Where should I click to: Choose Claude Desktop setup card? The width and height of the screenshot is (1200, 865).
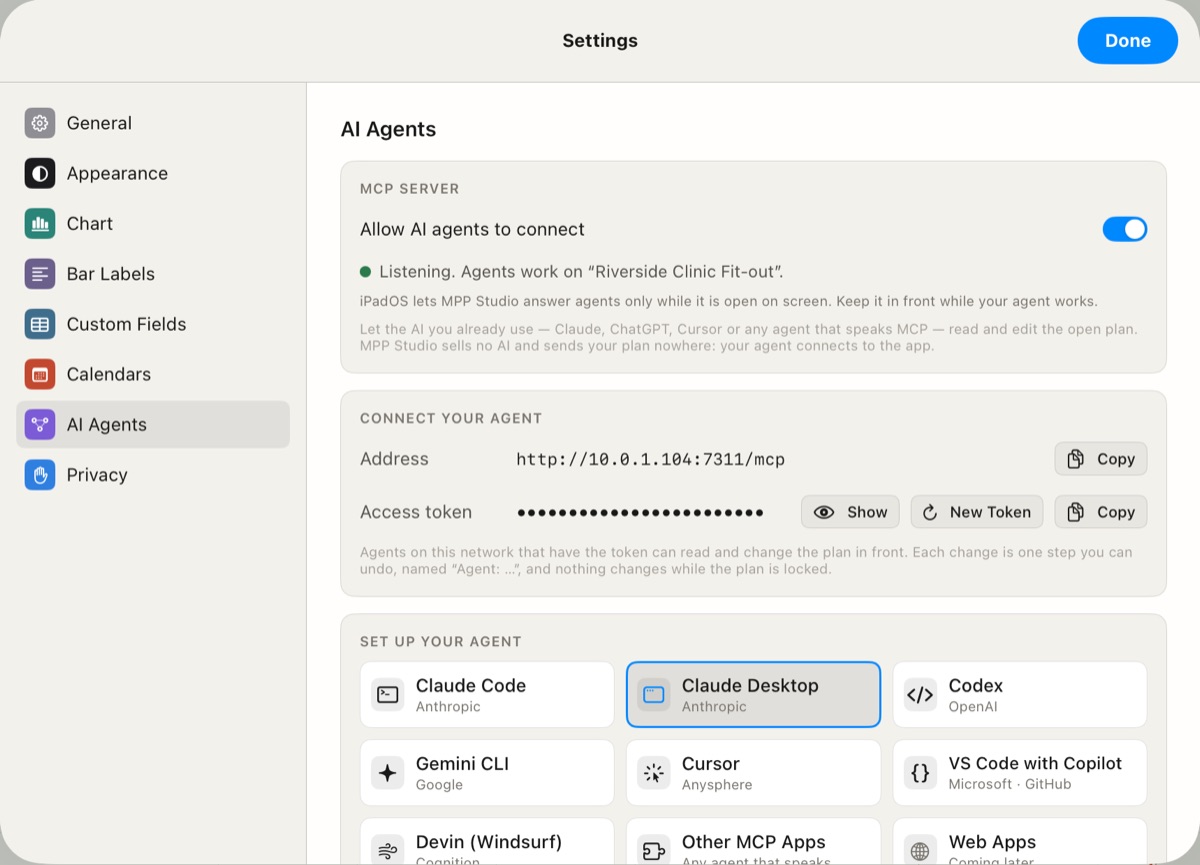tap(753, 694)
